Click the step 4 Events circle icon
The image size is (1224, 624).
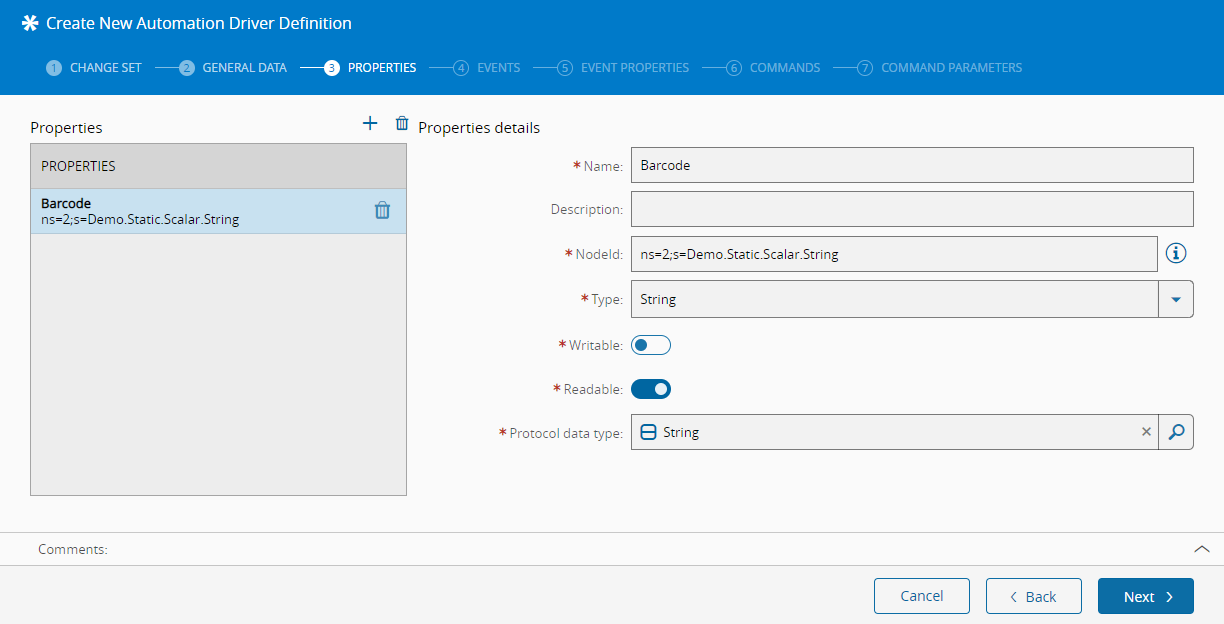coord(461,68)
